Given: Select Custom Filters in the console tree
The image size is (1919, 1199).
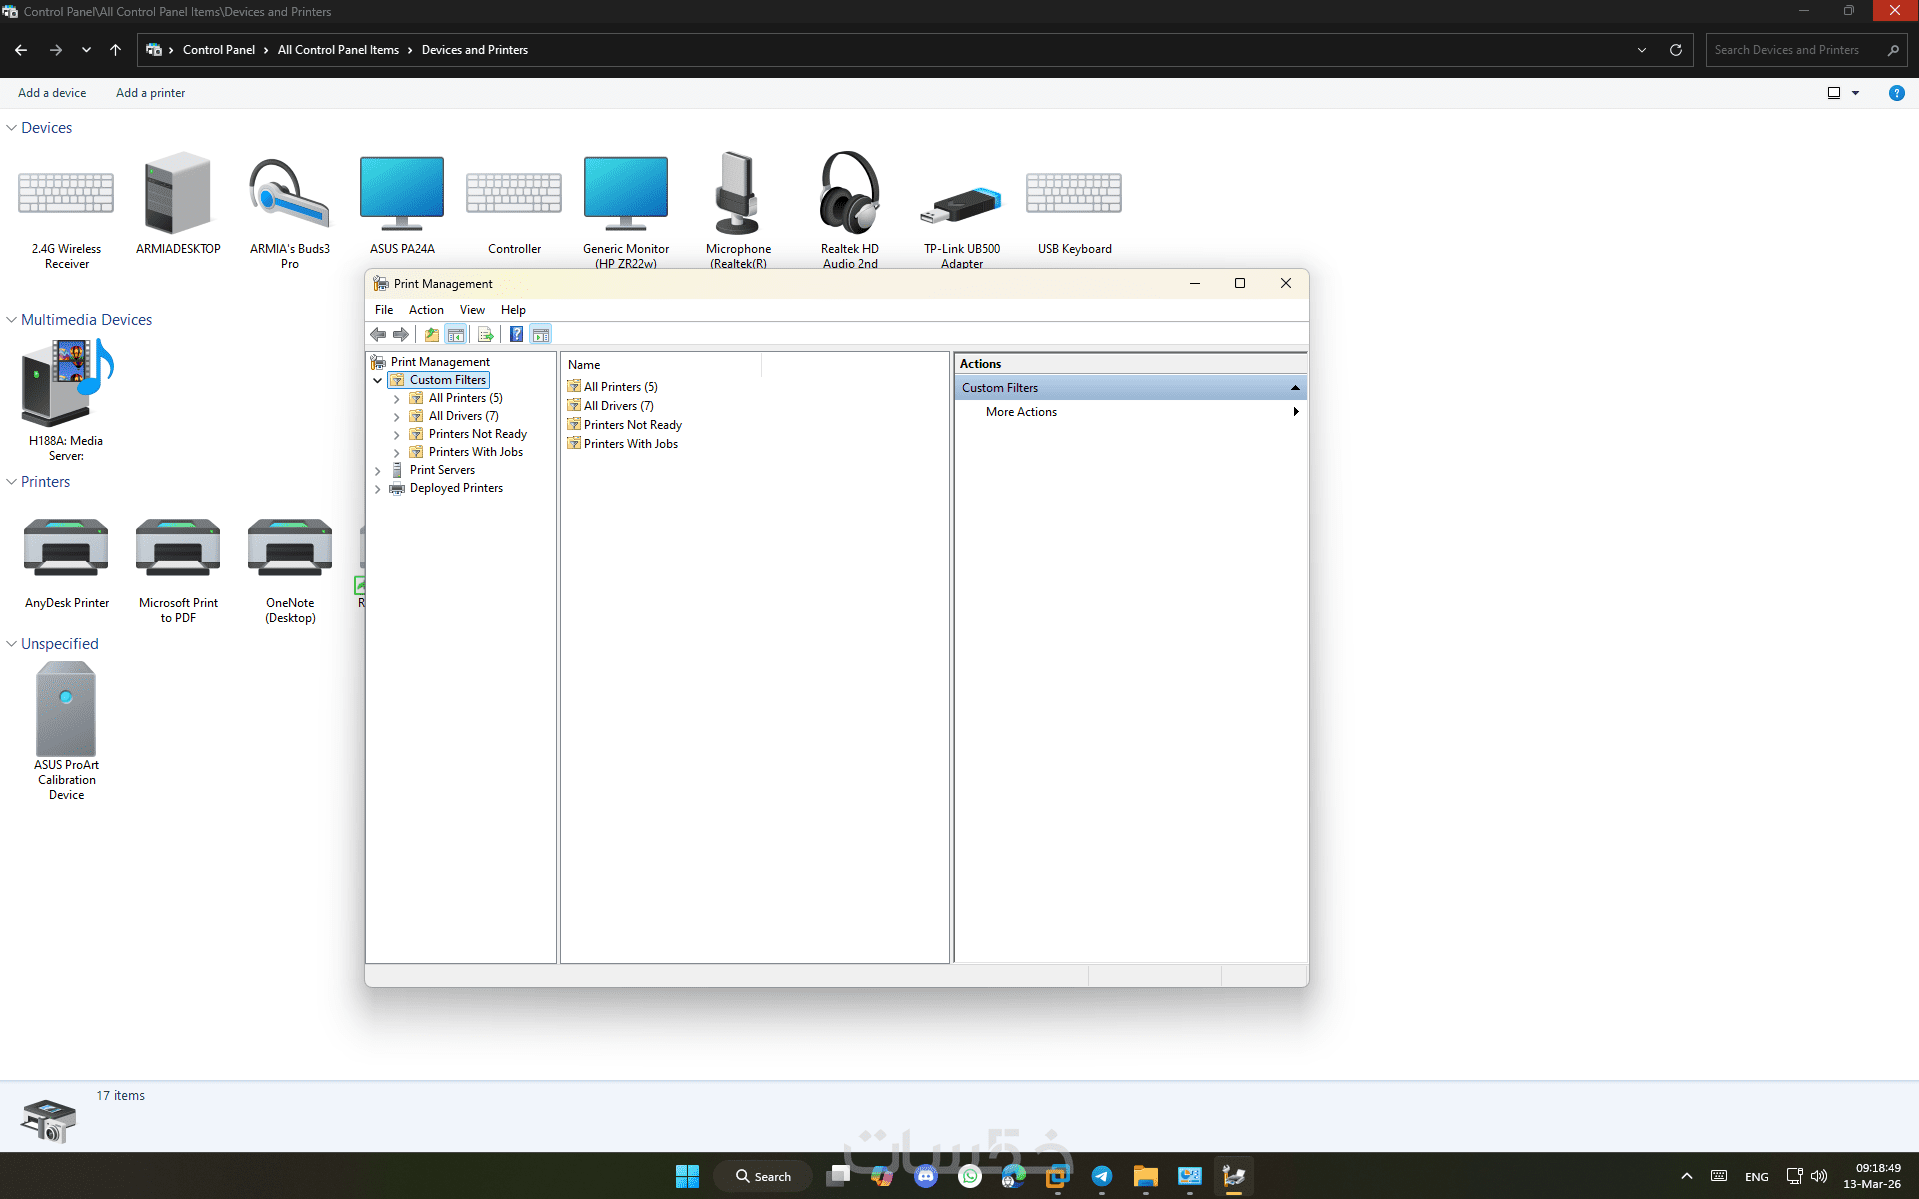Looking at the screenshot, I should coord(447,380).
